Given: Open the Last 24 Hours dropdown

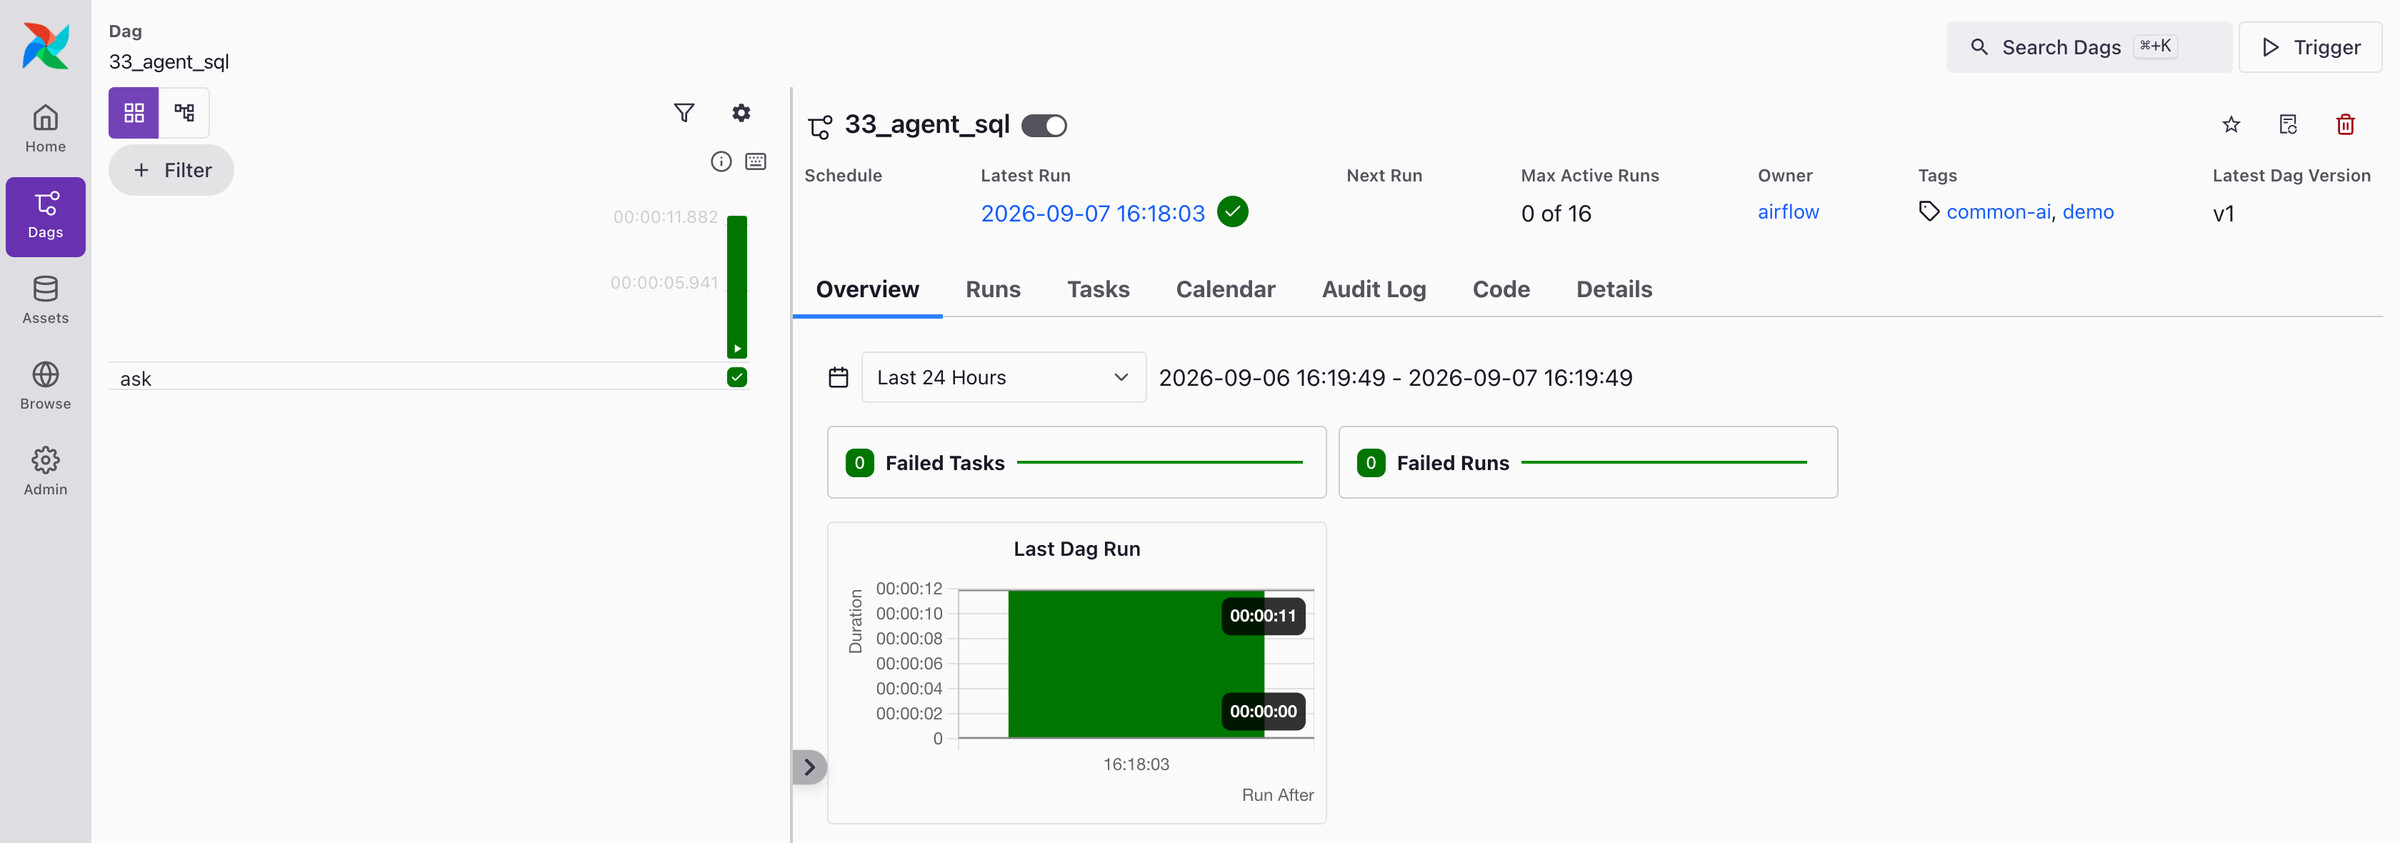Looking at the screenshot, I should (x=1003, y=377).
